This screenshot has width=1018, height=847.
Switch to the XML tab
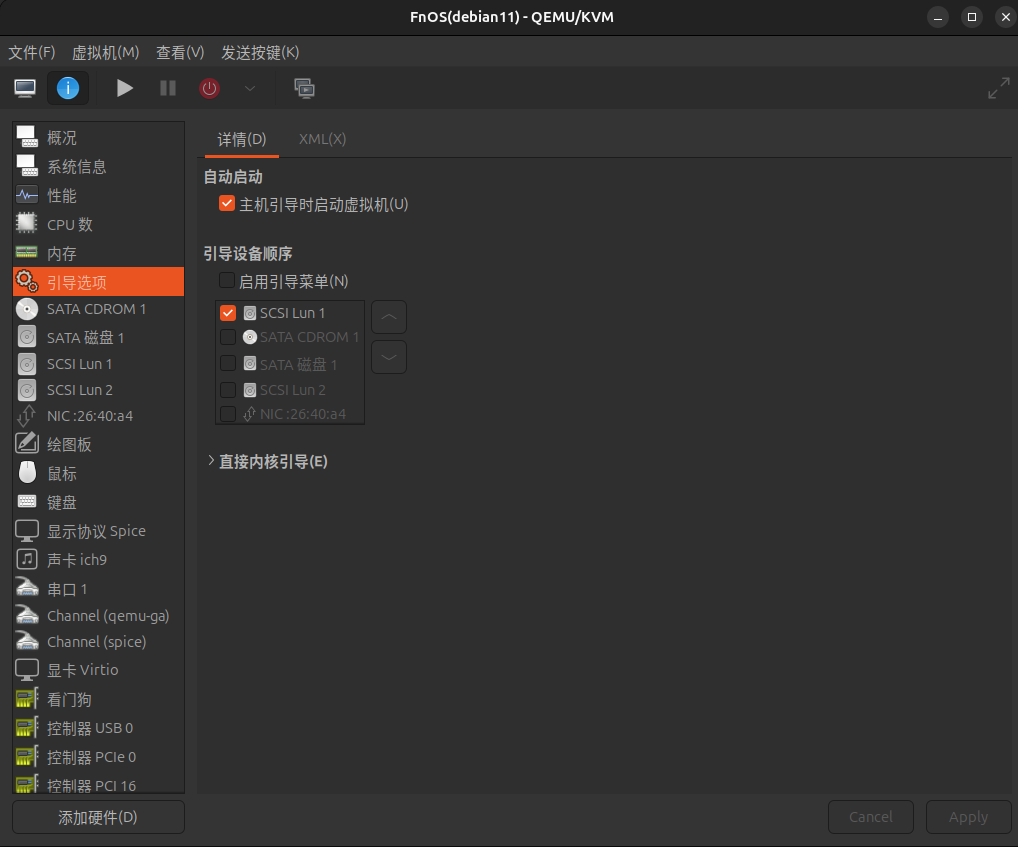[322, 139]
